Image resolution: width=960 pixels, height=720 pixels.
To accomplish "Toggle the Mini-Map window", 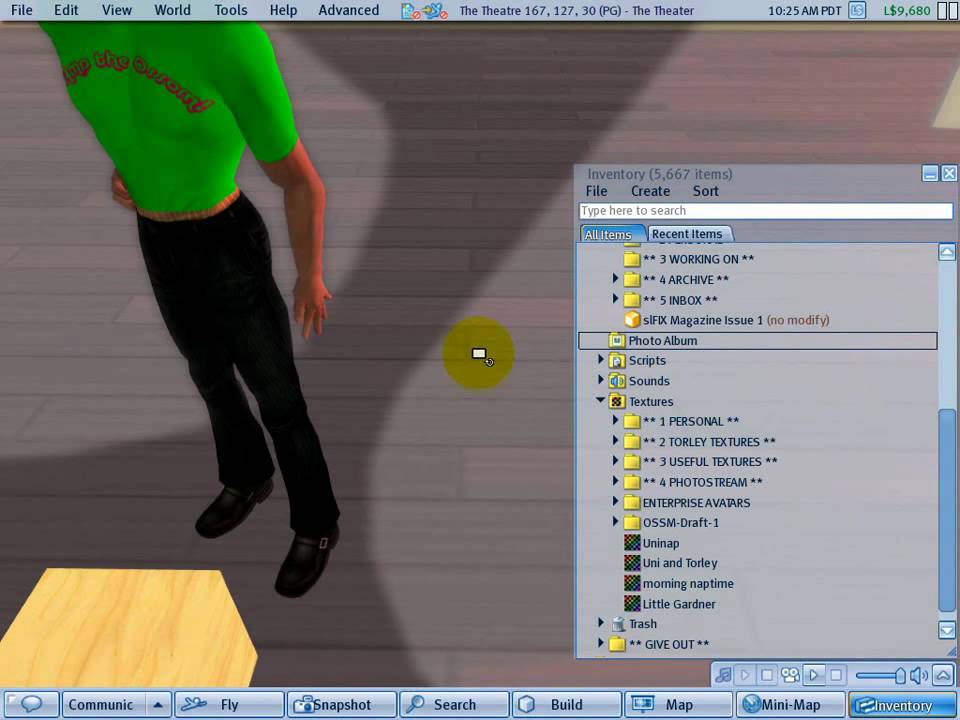I will coord(790,705).
